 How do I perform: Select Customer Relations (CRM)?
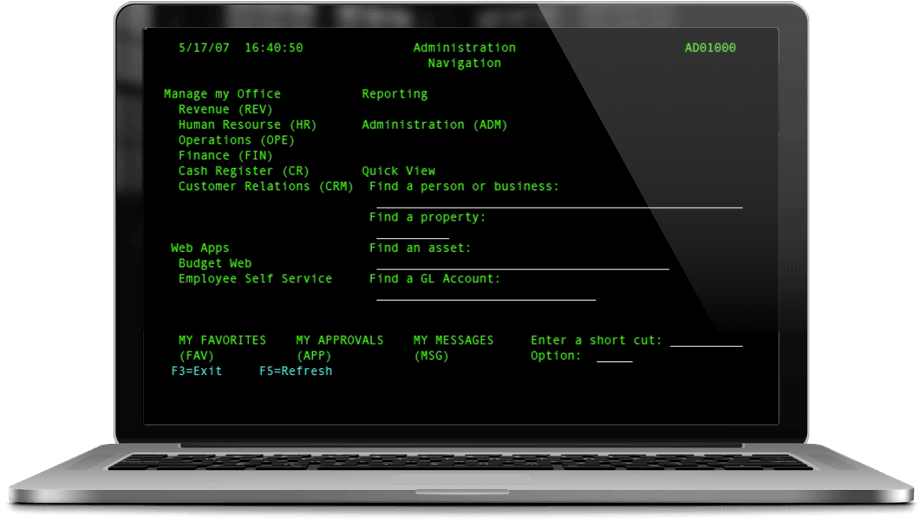click(x=258, y=187)
